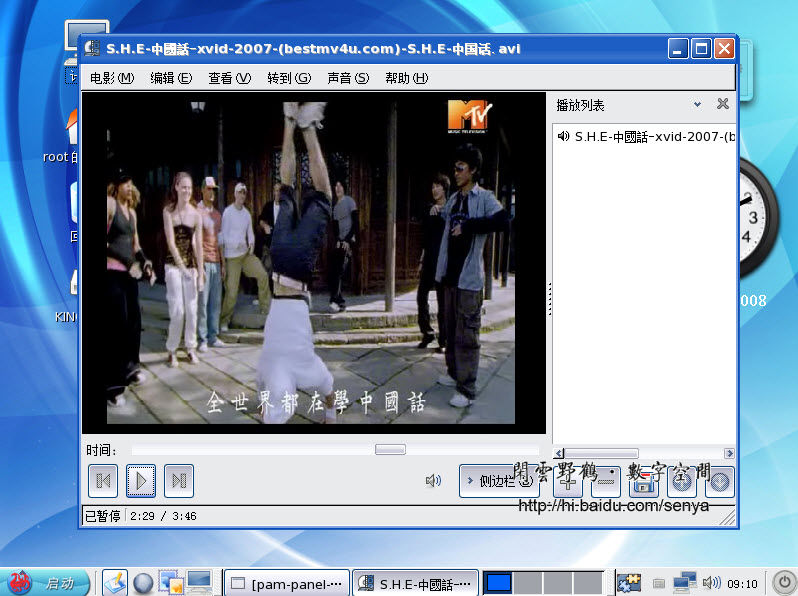Switch to the second workspace in pager

coord(528,583)
